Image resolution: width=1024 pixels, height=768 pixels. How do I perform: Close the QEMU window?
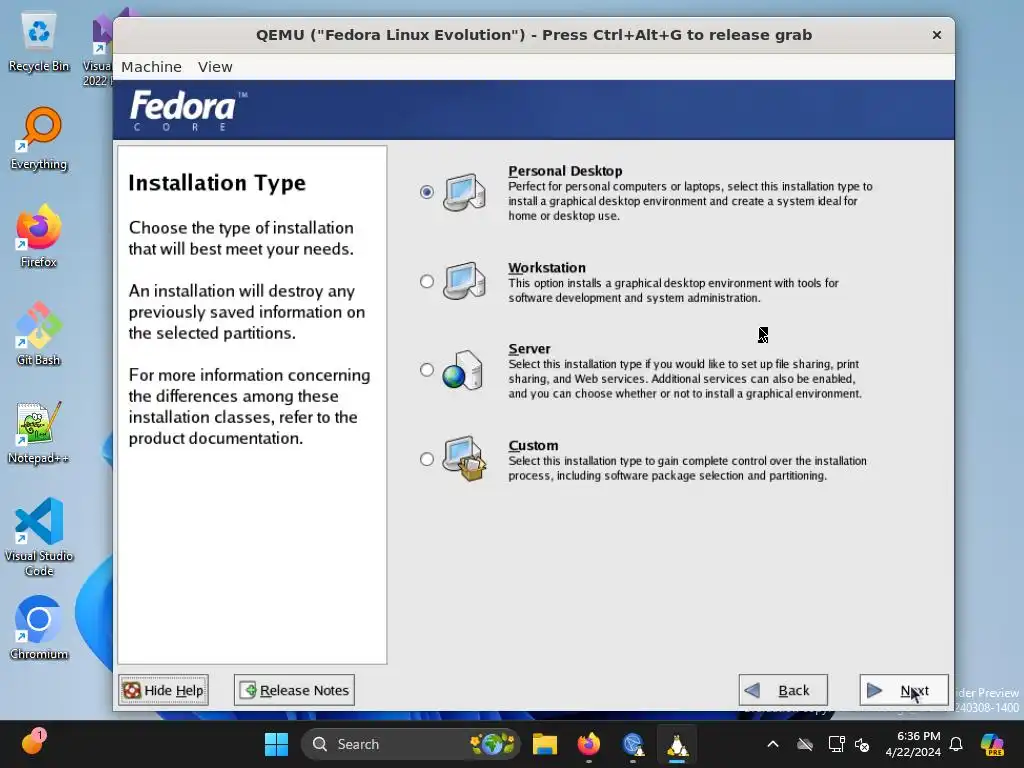[936, 35]
